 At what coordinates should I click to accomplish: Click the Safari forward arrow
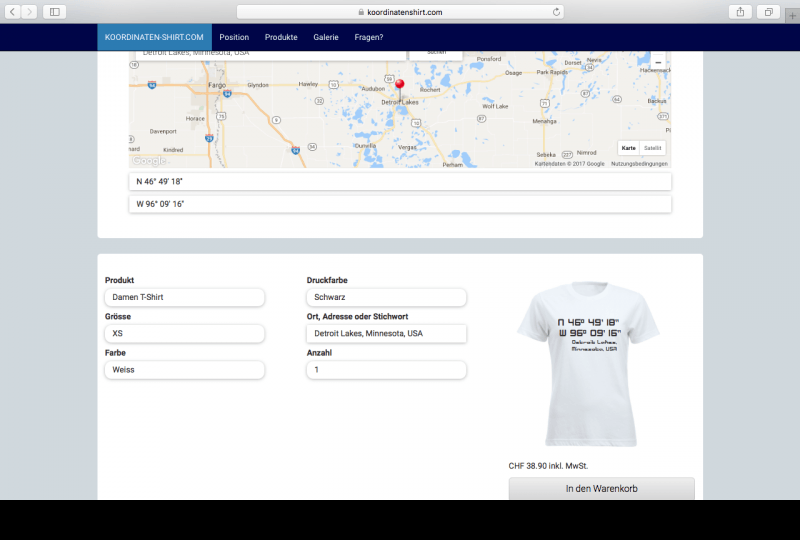click(x=30, y=12)
